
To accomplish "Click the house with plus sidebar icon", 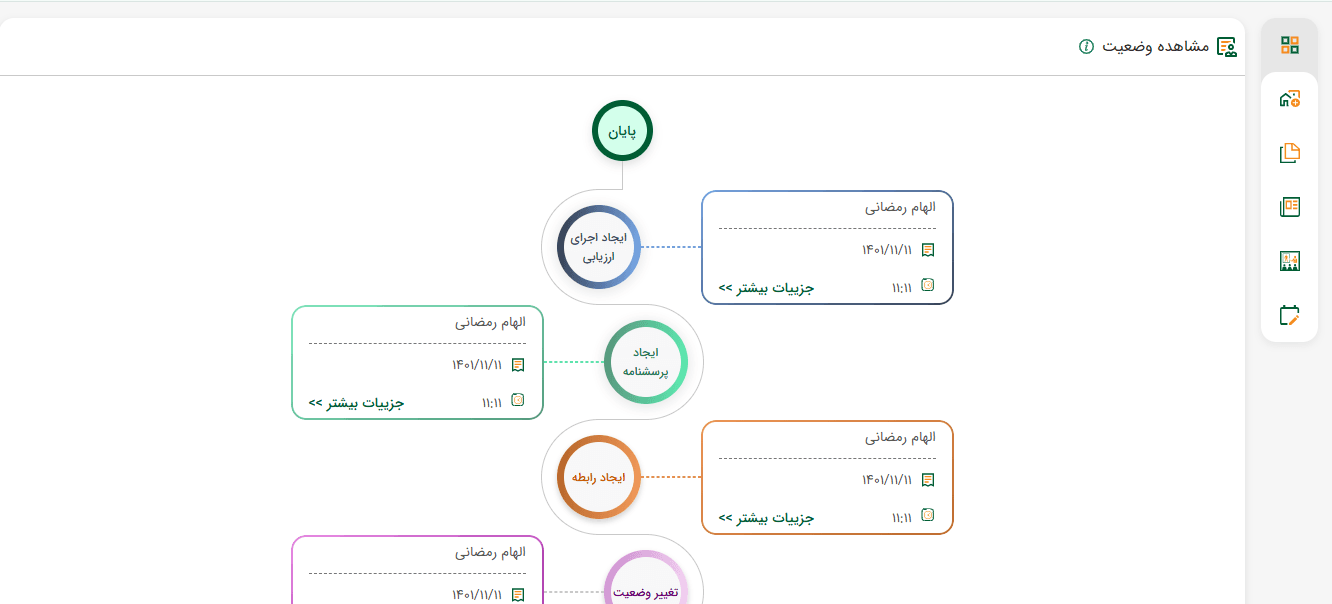I will (1289, 99).
